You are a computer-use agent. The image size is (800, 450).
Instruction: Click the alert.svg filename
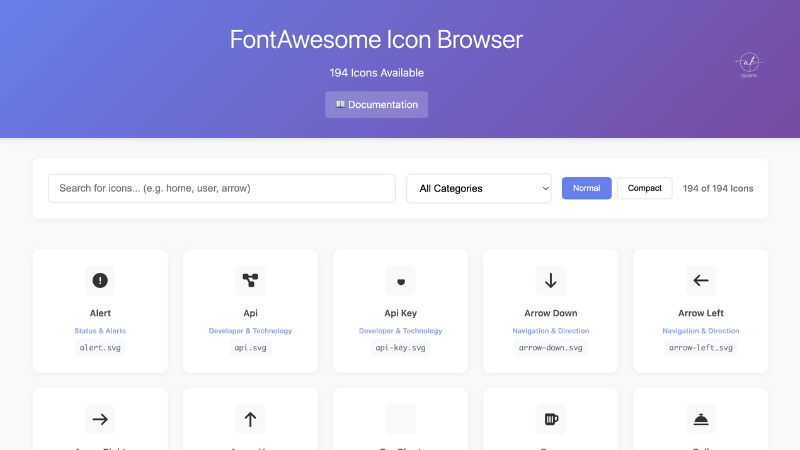point(100,347)
